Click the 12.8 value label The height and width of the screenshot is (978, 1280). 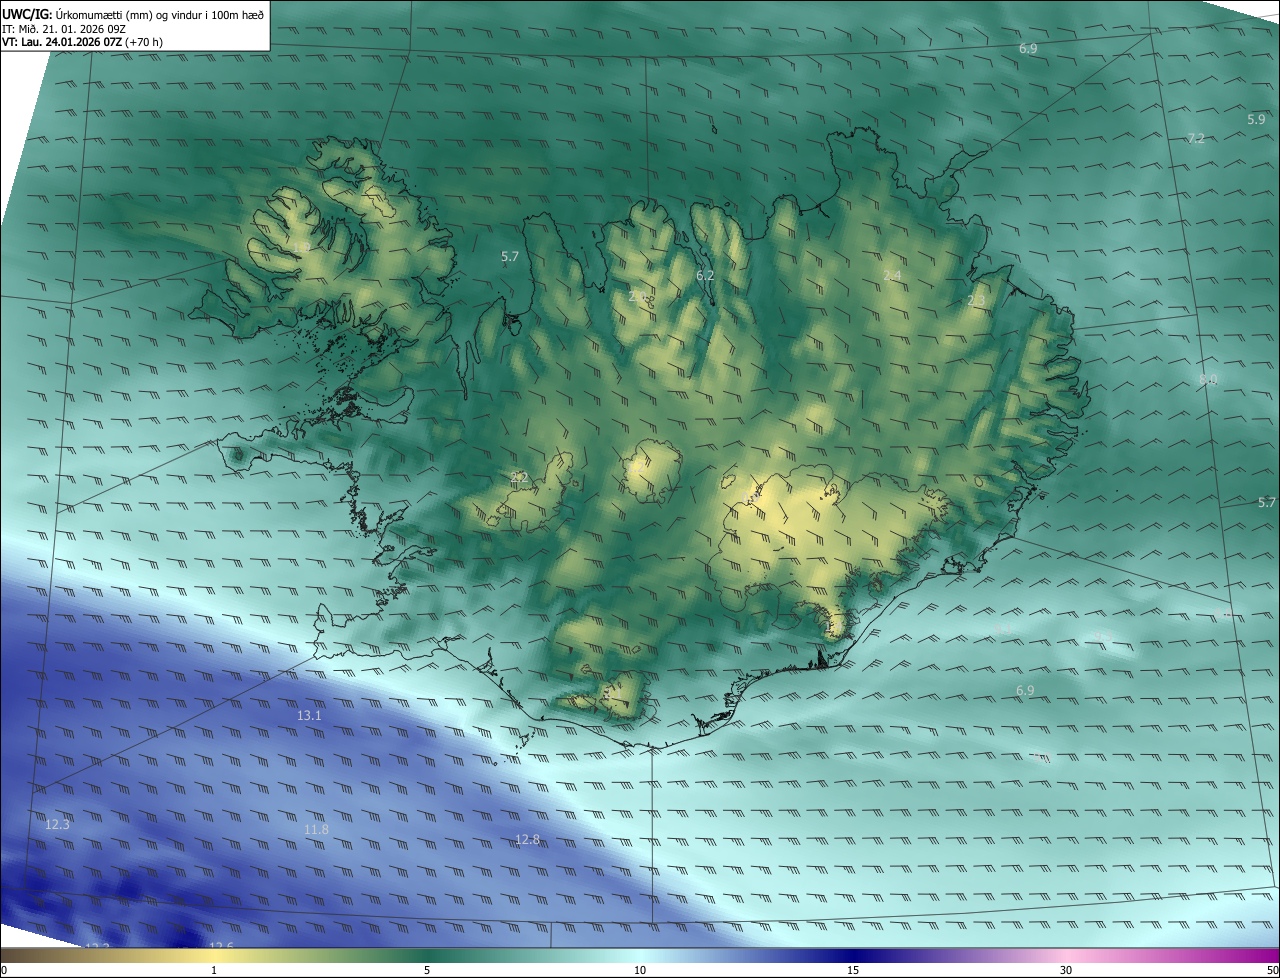click(527, 840)
